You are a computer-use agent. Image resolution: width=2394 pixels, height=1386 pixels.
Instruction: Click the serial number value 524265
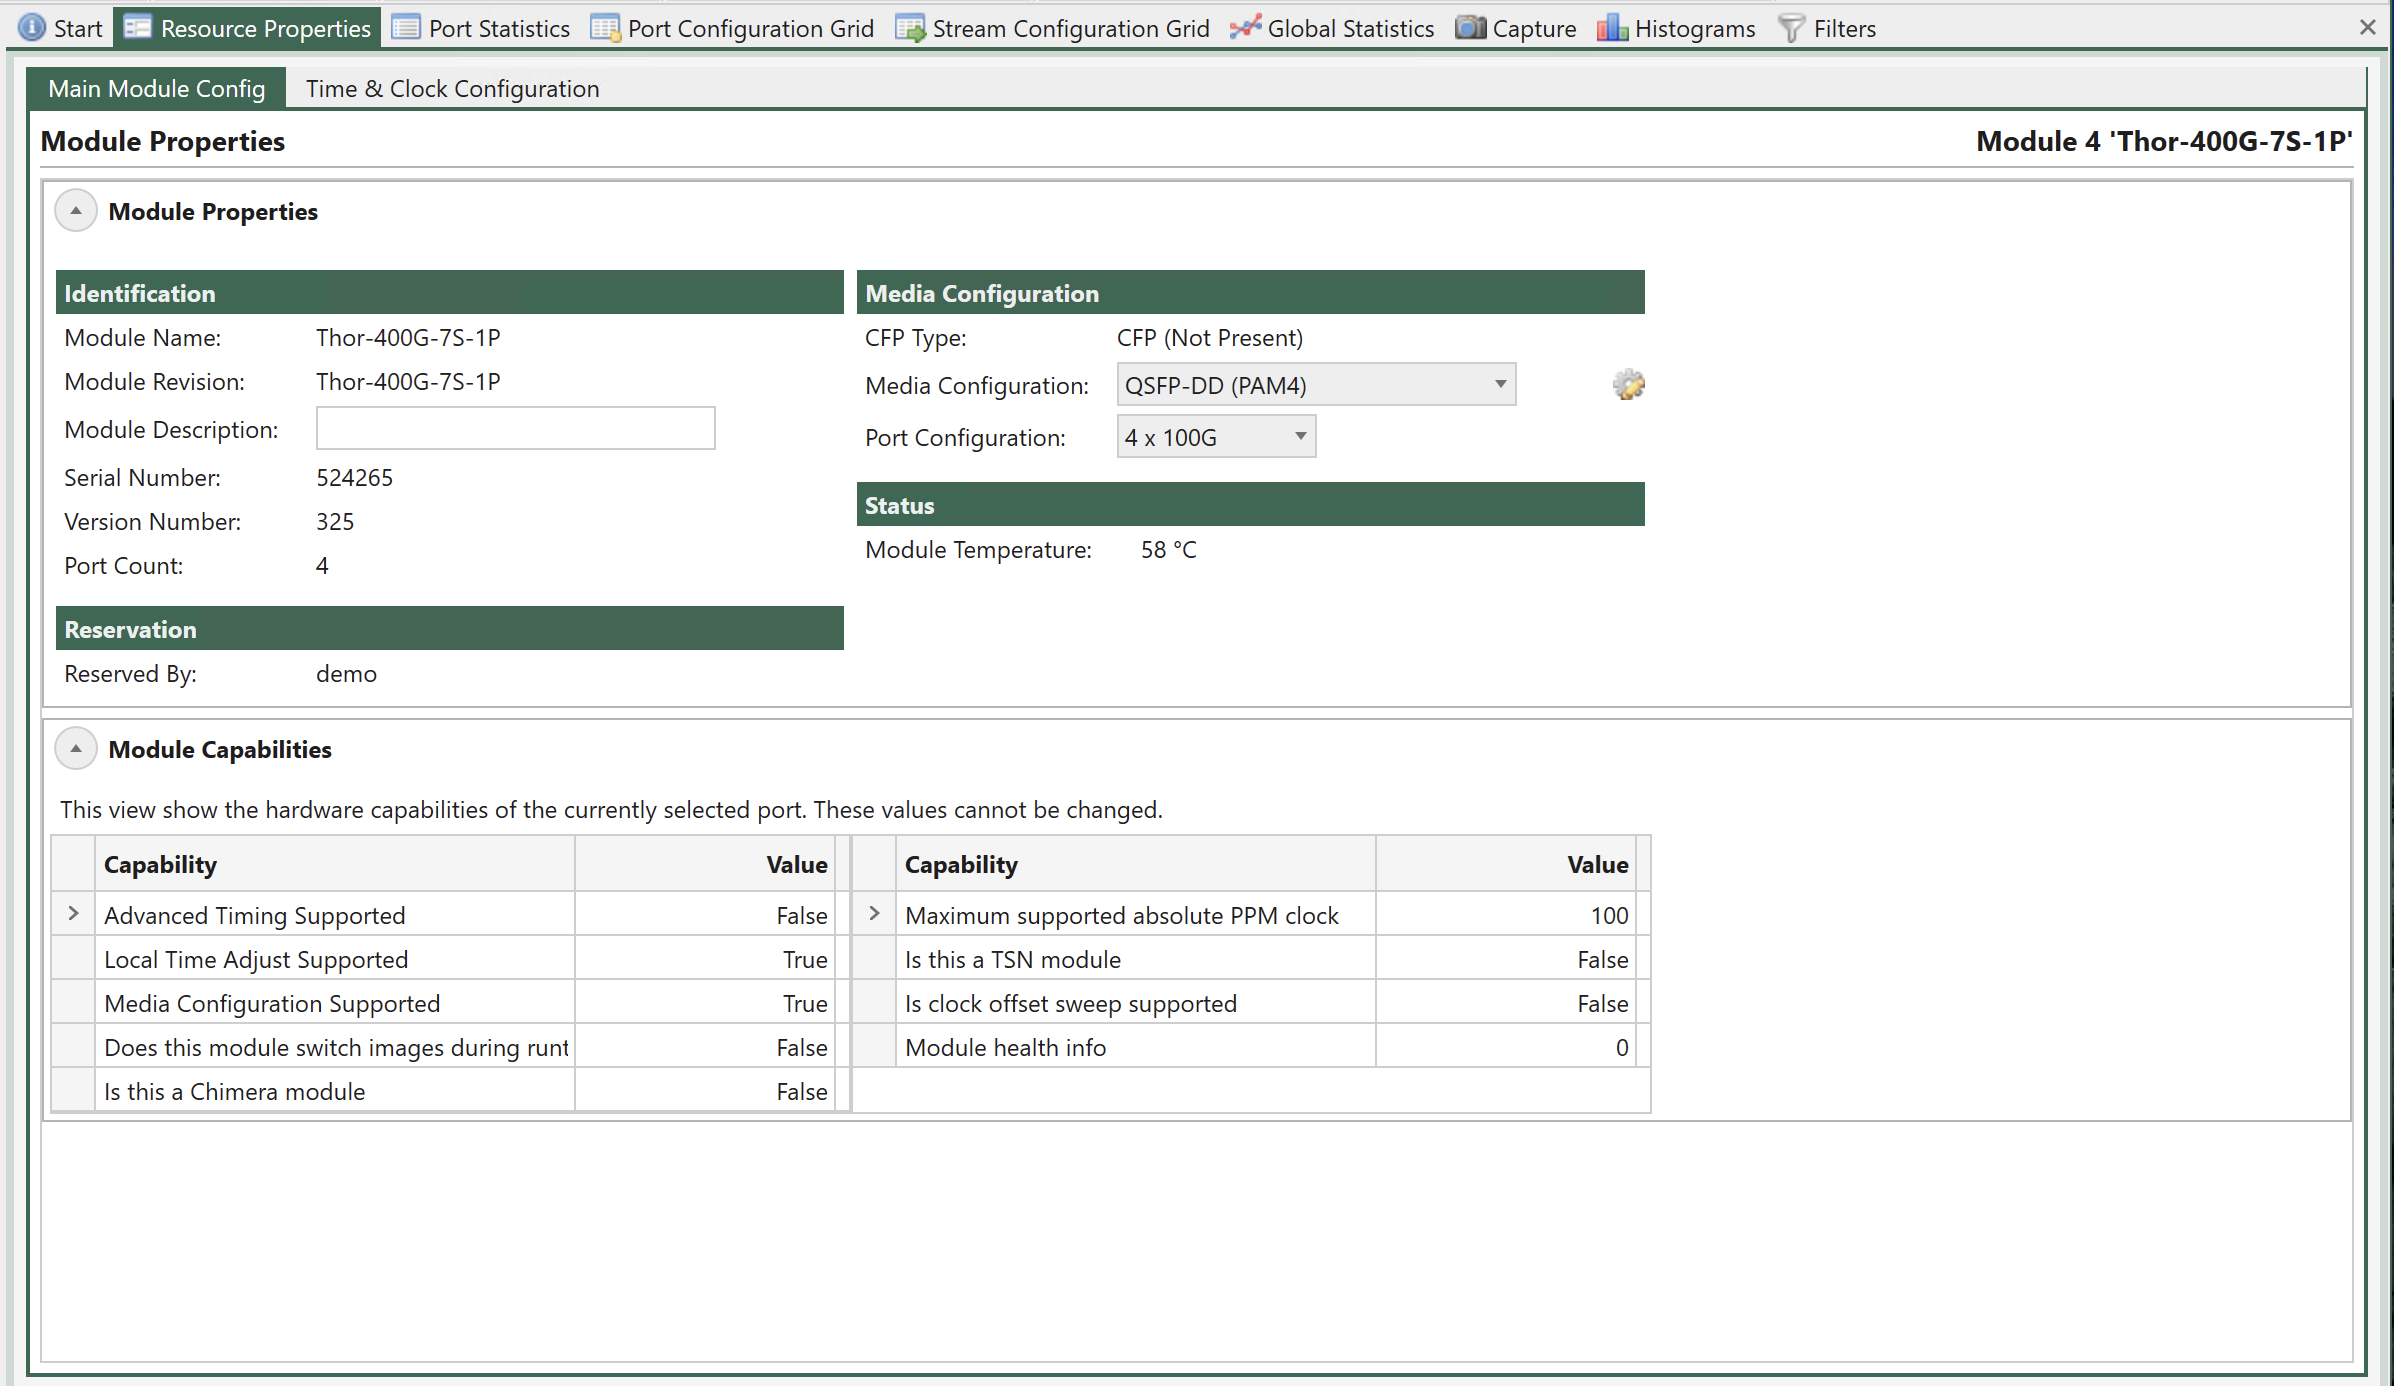click(x=354, y=478)
